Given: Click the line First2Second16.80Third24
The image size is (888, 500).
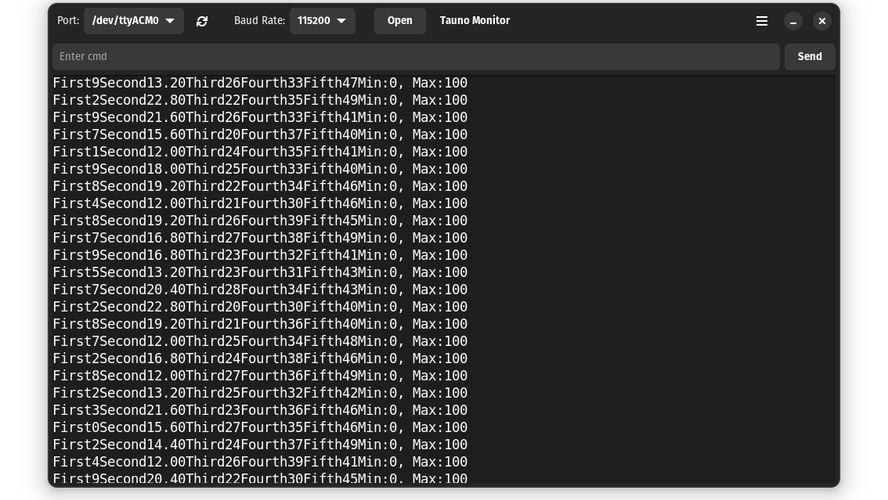Looking at the screenshot, I should [x=260, y=358].
